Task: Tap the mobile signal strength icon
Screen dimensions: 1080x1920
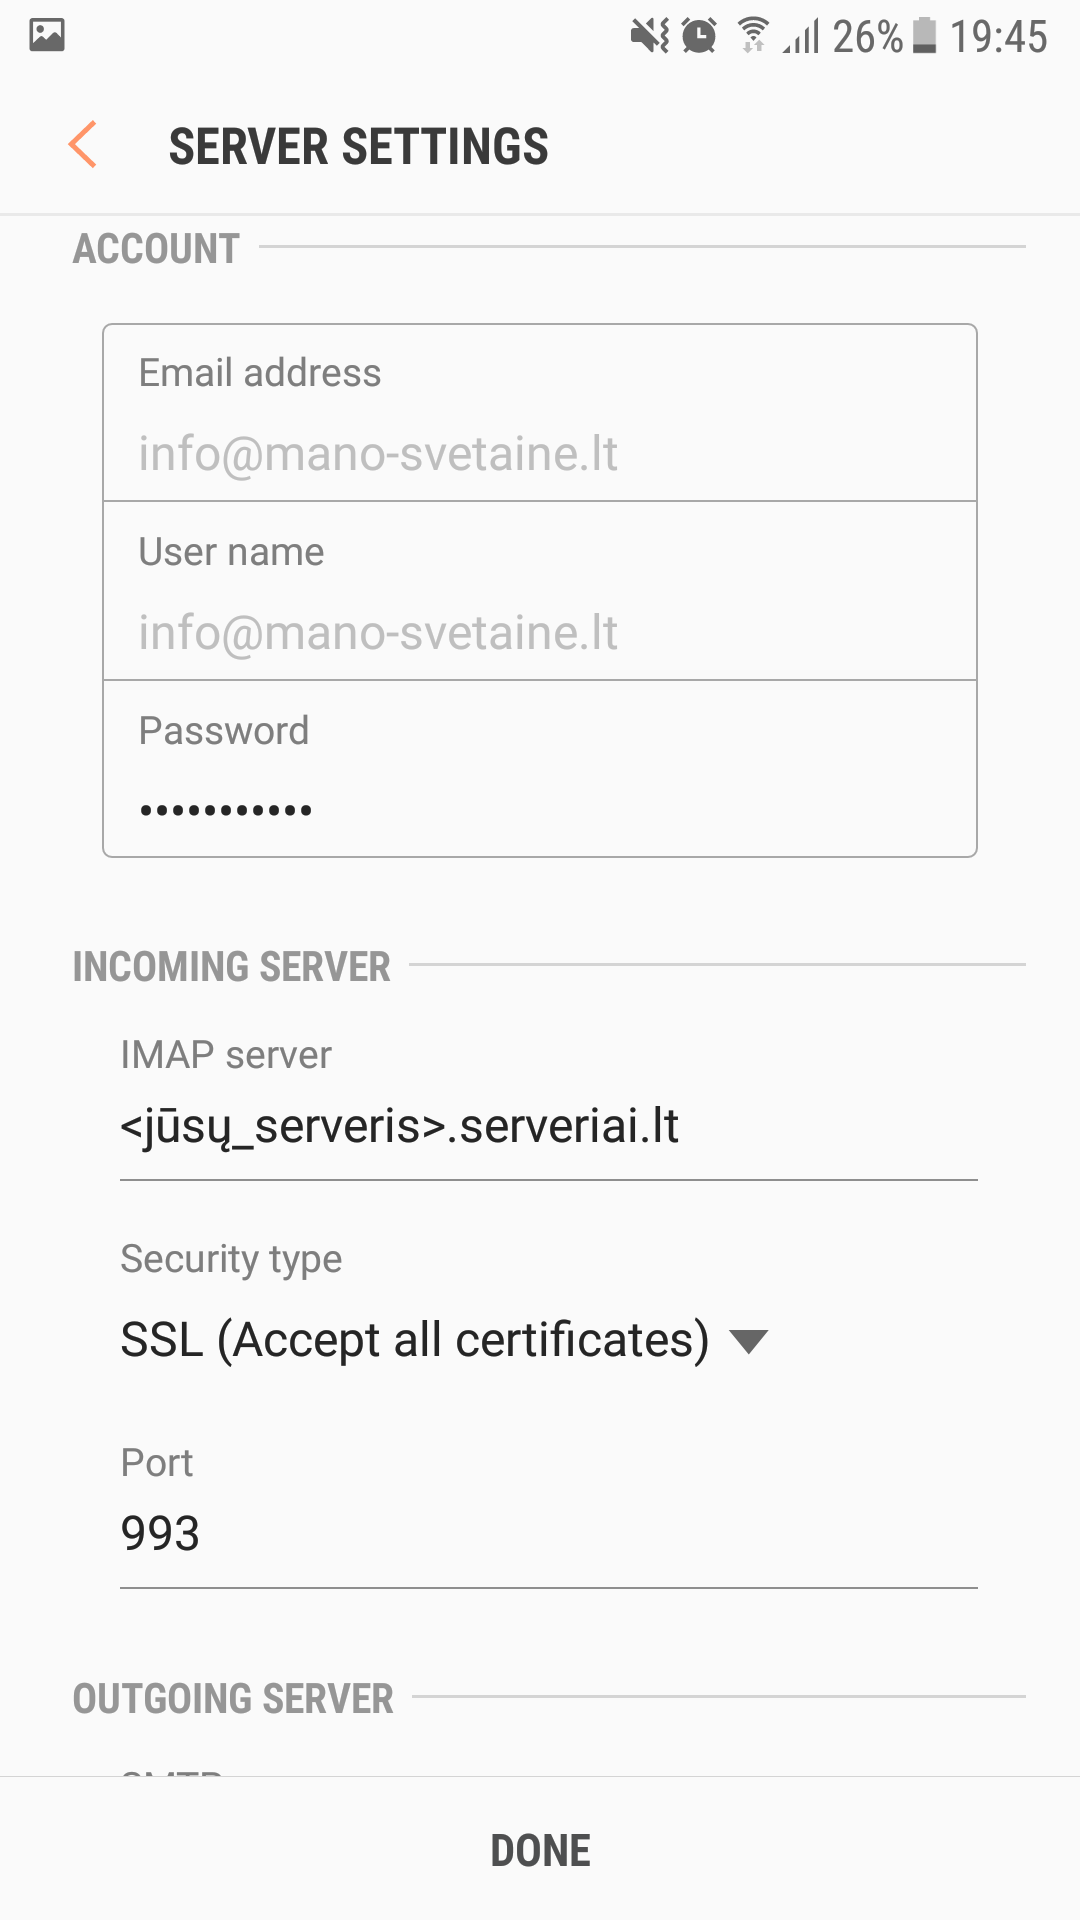Action: 802,37
